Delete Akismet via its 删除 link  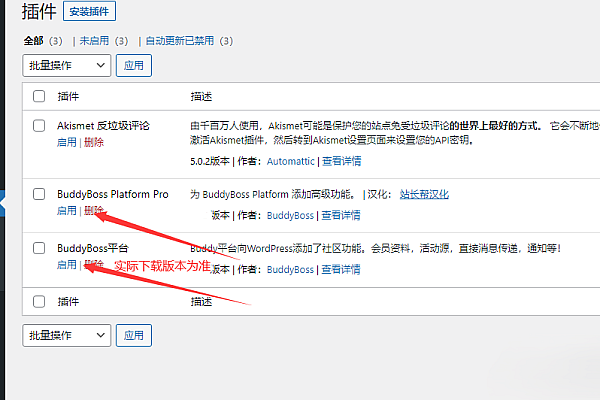coord(94,142)
